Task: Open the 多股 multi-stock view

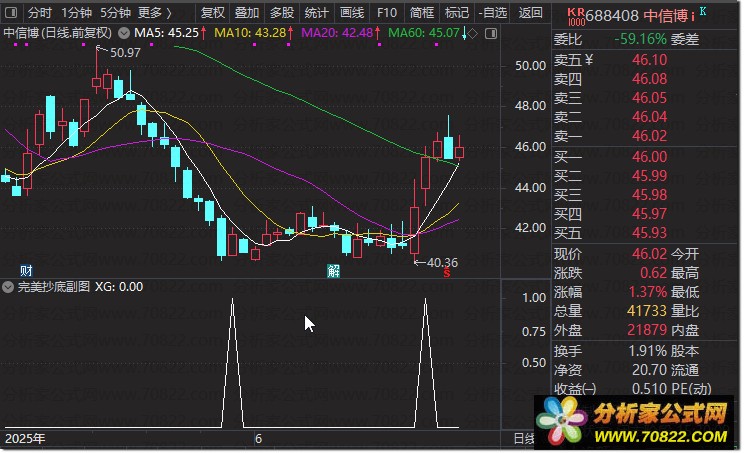Action: click(282, 13)
